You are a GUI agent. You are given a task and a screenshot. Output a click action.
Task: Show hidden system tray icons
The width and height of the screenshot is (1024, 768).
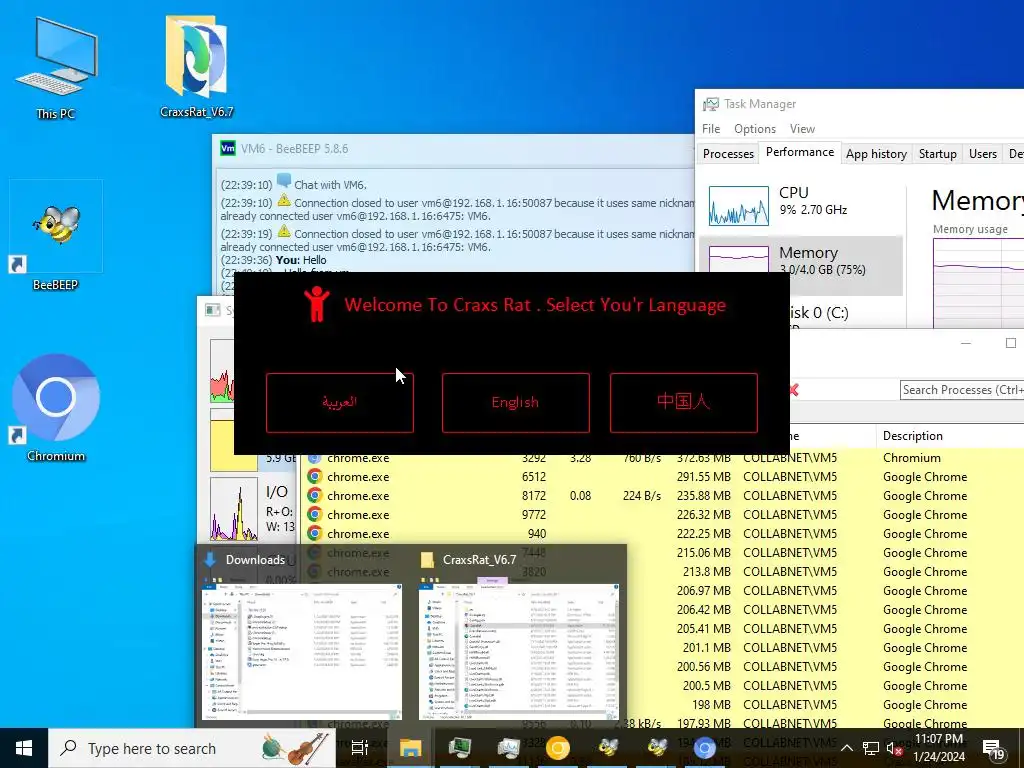point(847,748)
